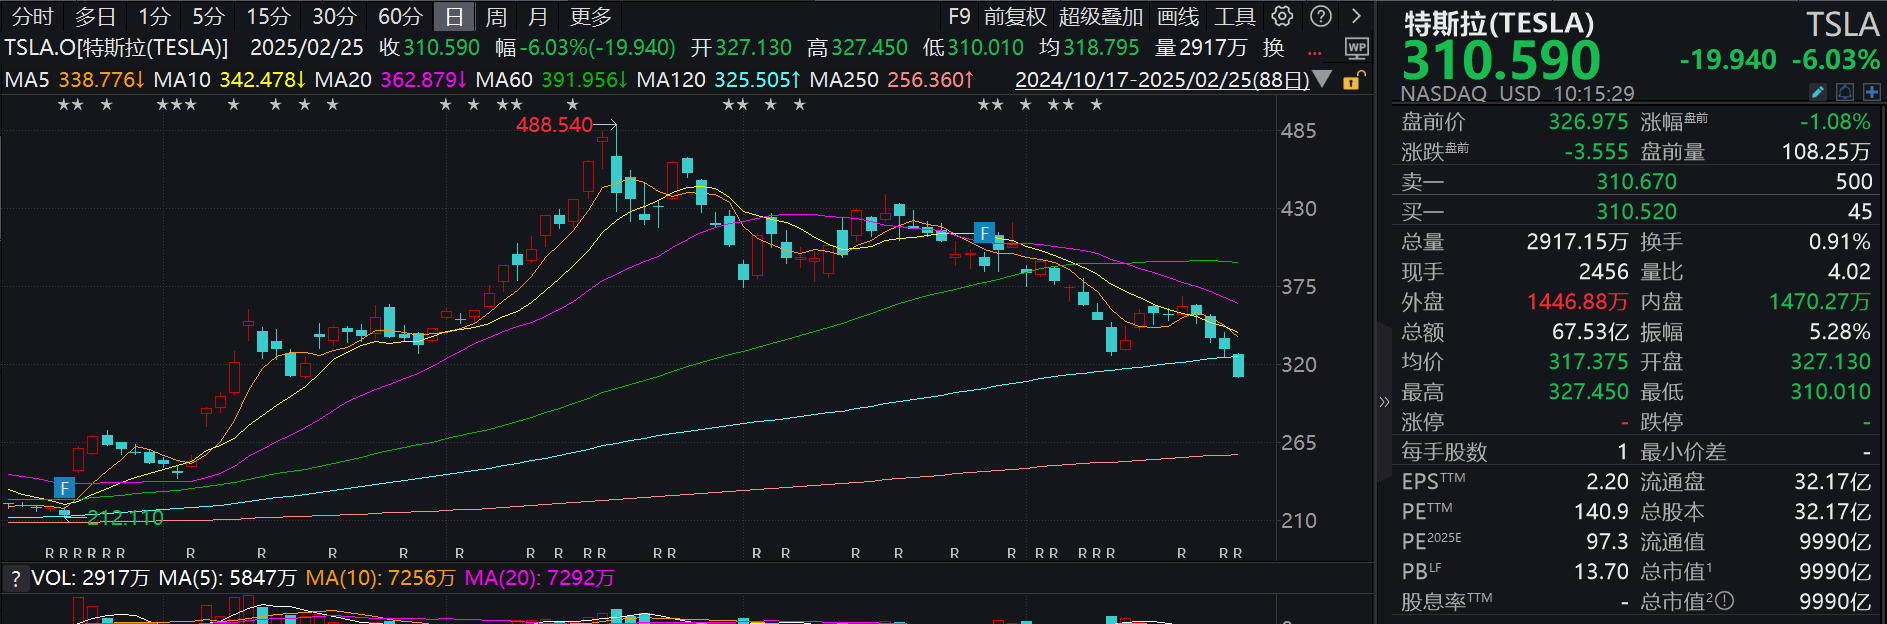Open the chart settings gear icon
This screenshot has width=1887, height=624.
click(1282, 16)
